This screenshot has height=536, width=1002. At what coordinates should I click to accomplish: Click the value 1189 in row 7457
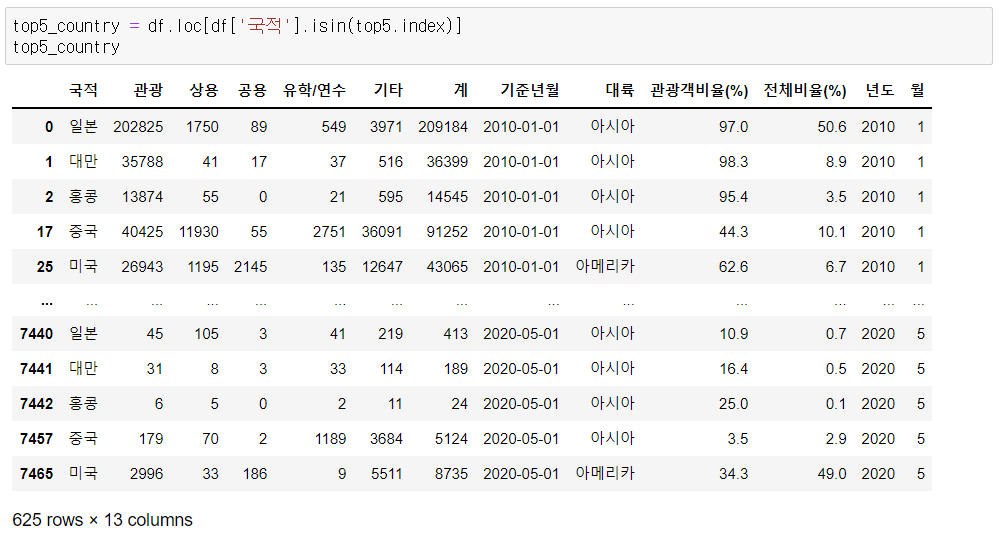[330, 439]
